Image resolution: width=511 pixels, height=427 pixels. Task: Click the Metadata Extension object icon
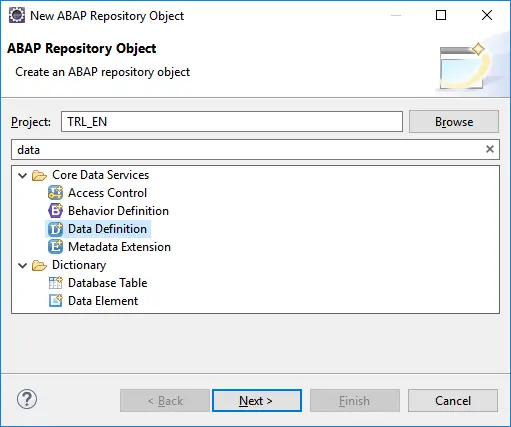pos(55,247)
